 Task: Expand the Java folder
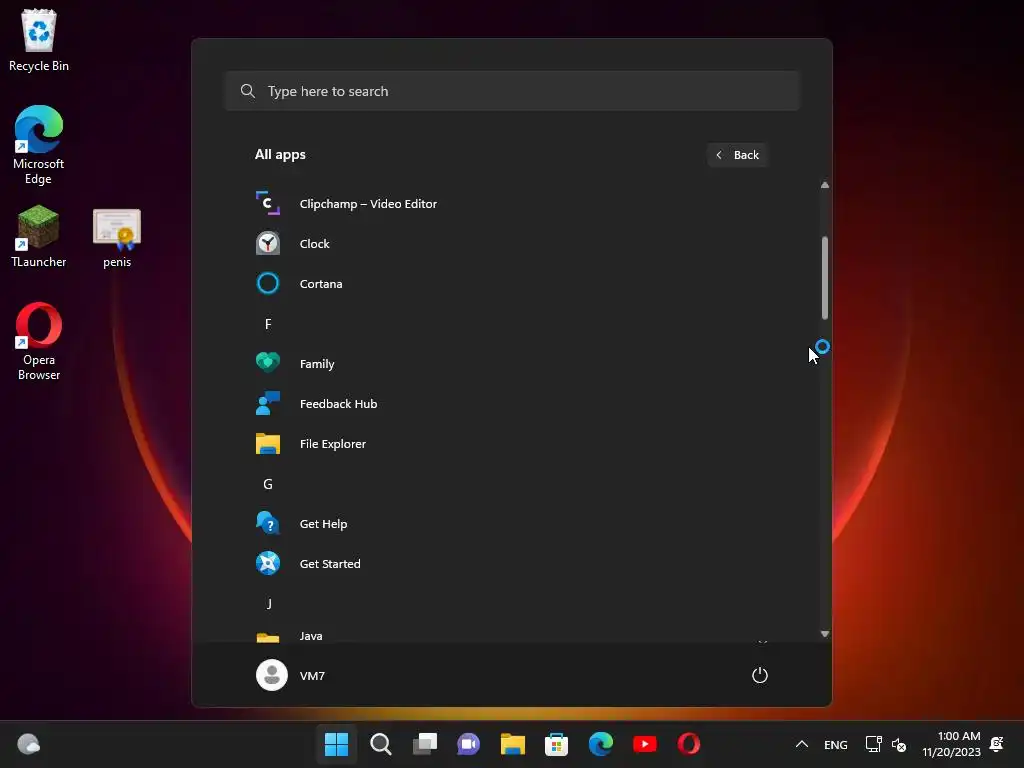[x=511, y=635]
